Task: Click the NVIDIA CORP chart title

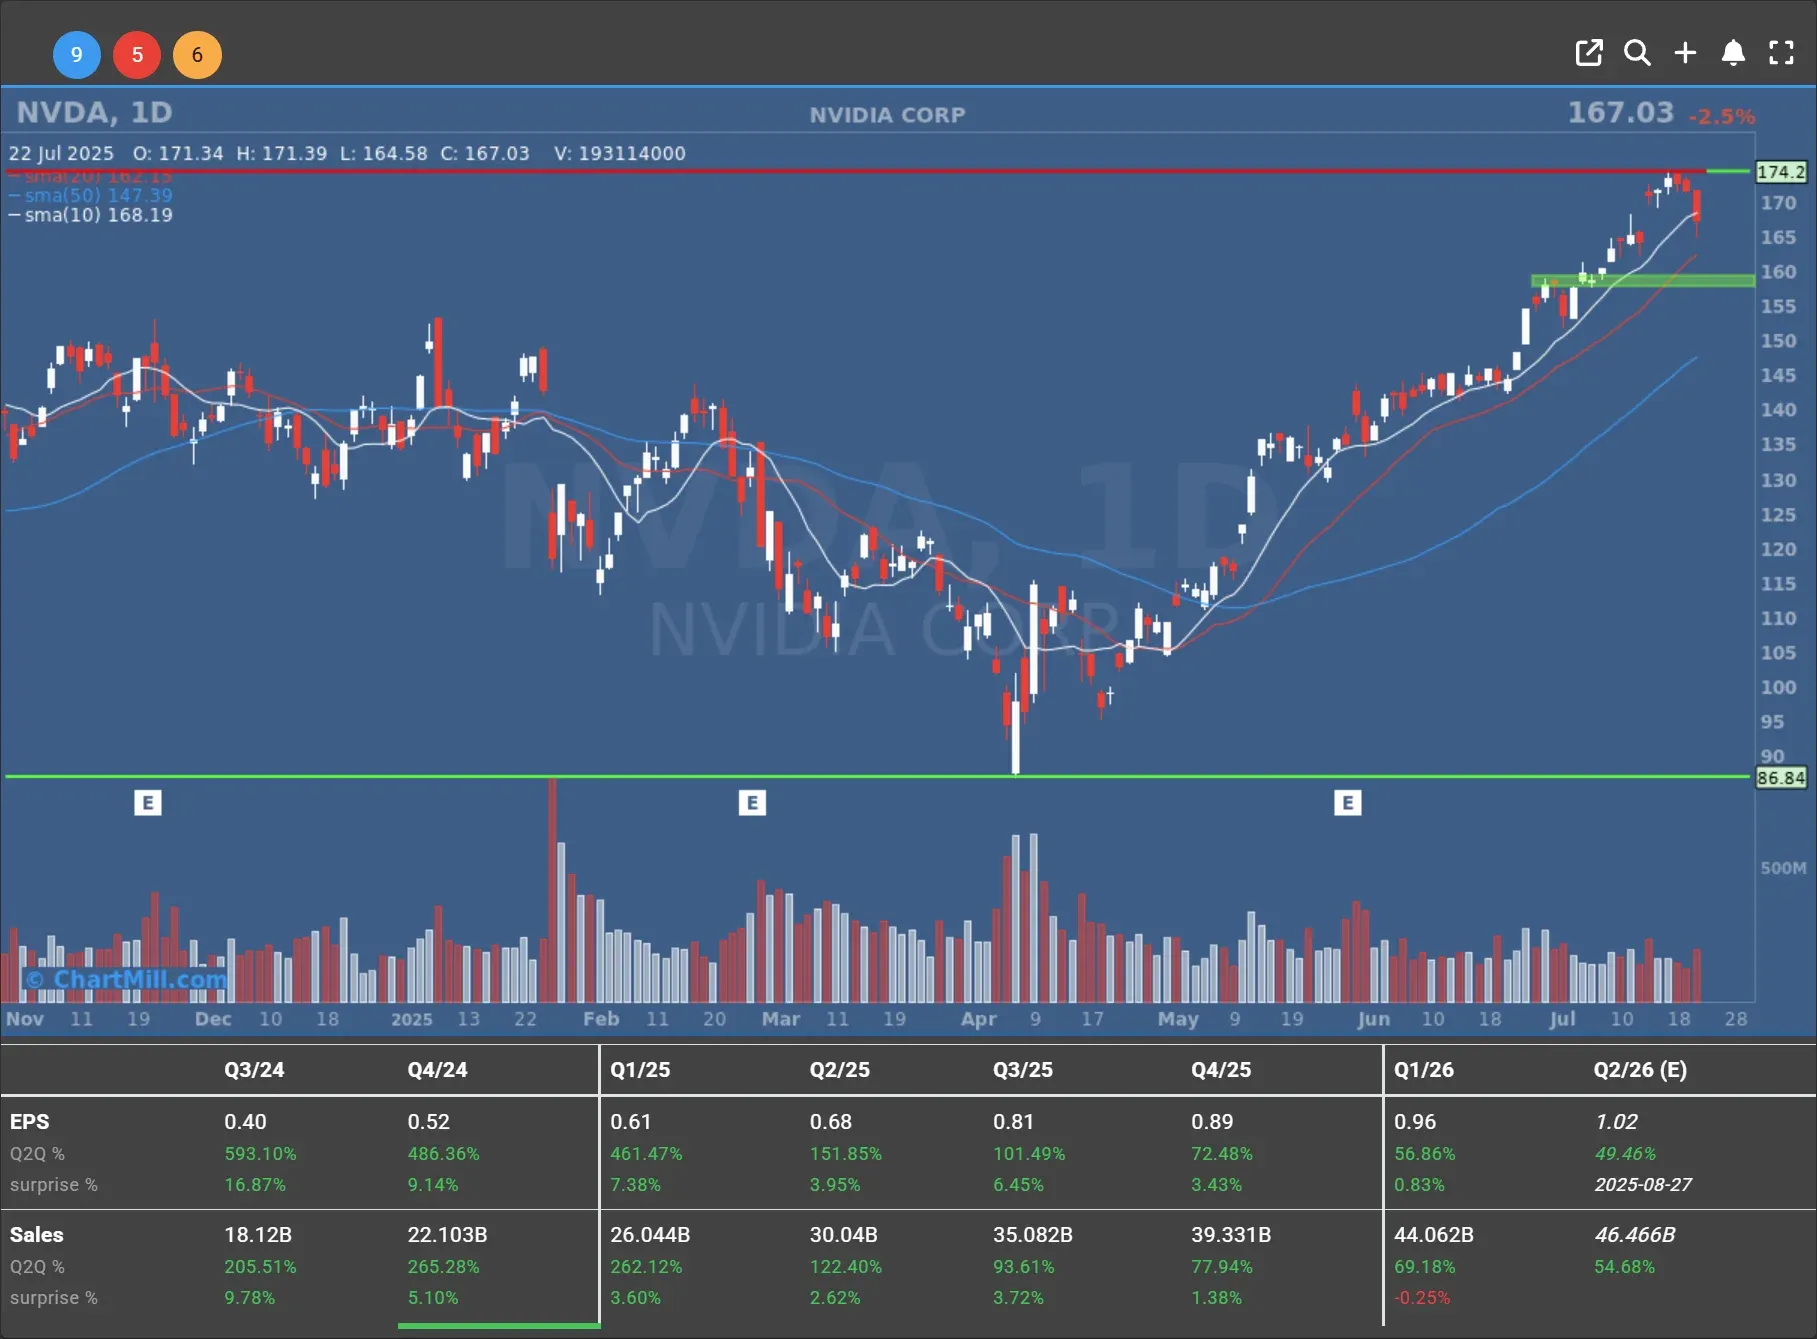Action: coord(887,115)
